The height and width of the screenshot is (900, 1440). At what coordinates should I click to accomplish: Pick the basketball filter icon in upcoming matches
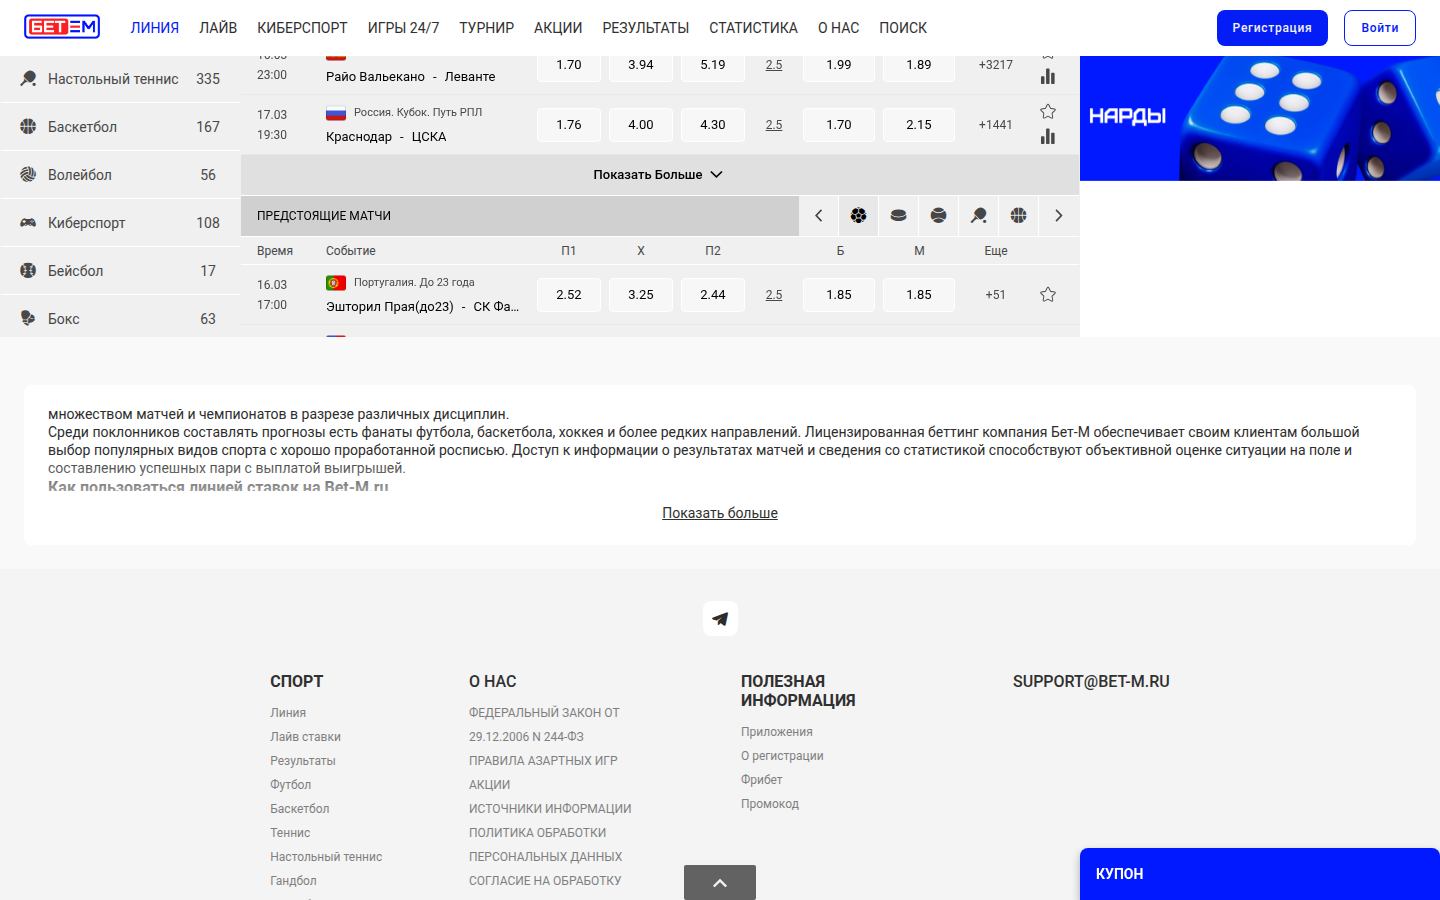click(1018, 215)
